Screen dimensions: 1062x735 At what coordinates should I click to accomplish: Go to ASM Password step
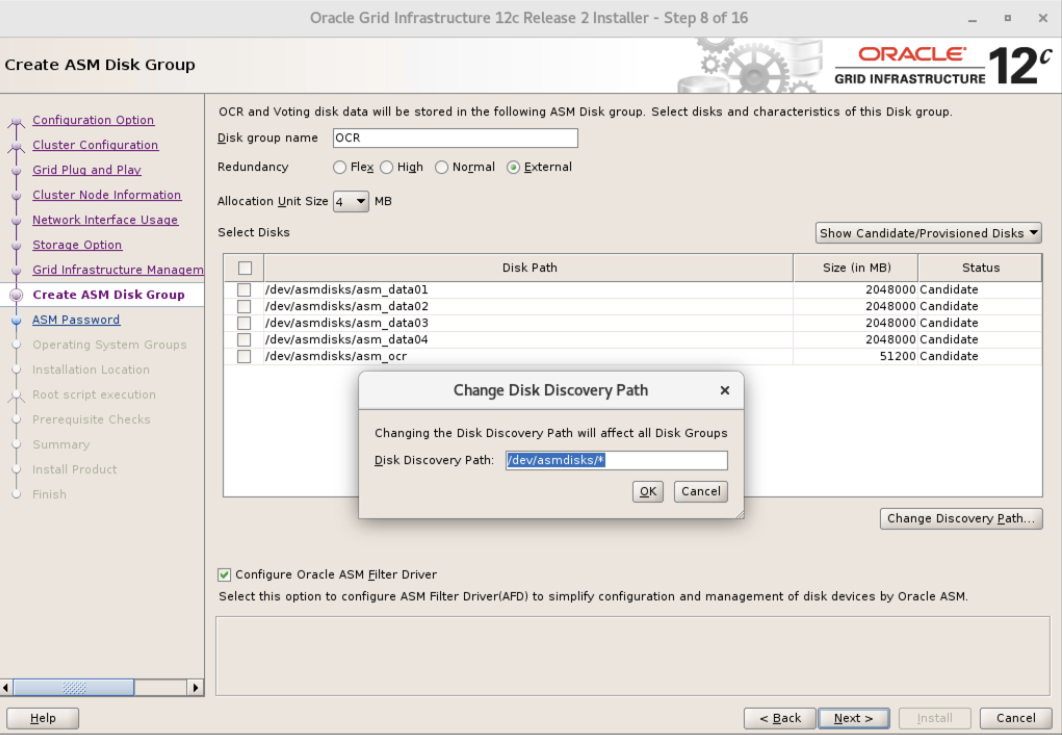tap(76, 320)
